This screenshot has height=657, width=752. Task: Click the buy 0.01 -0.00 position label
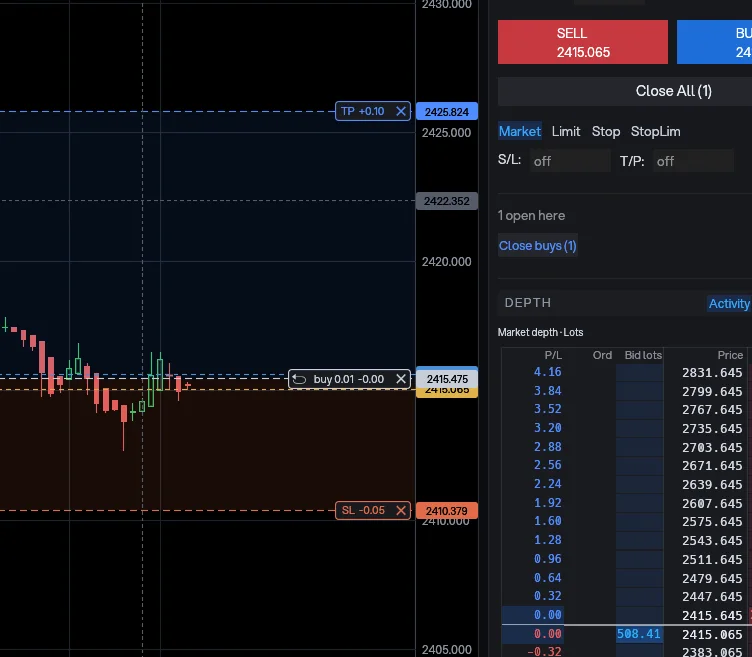(x=349, y=379)
